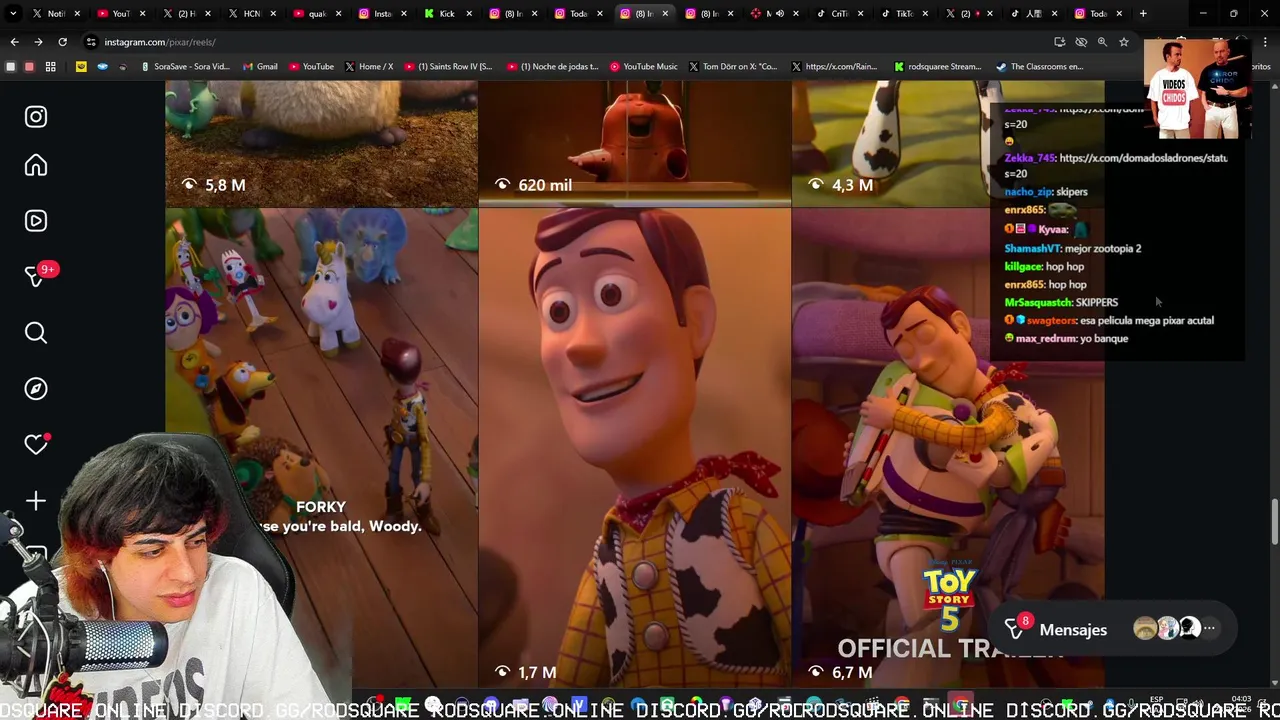
Task: Click the install/cast icon in address bar
Action: [1059, 42]
